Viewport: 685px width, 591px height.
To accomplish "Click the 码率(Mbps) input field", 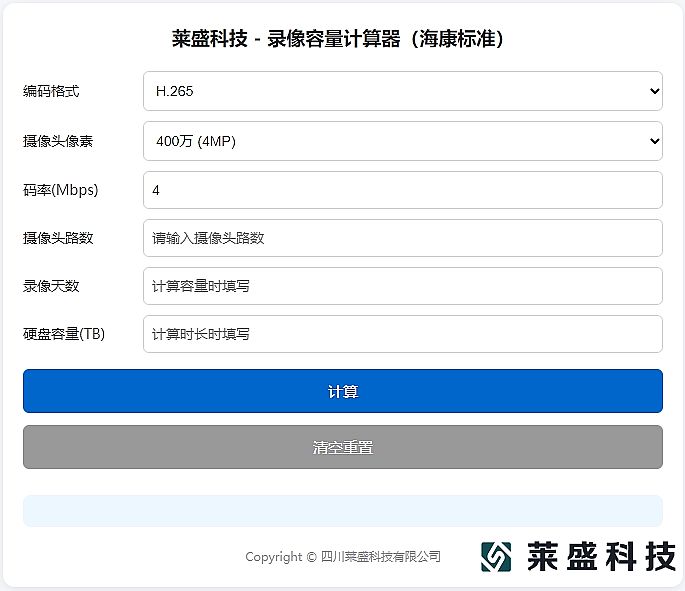I will click(403, 190).
